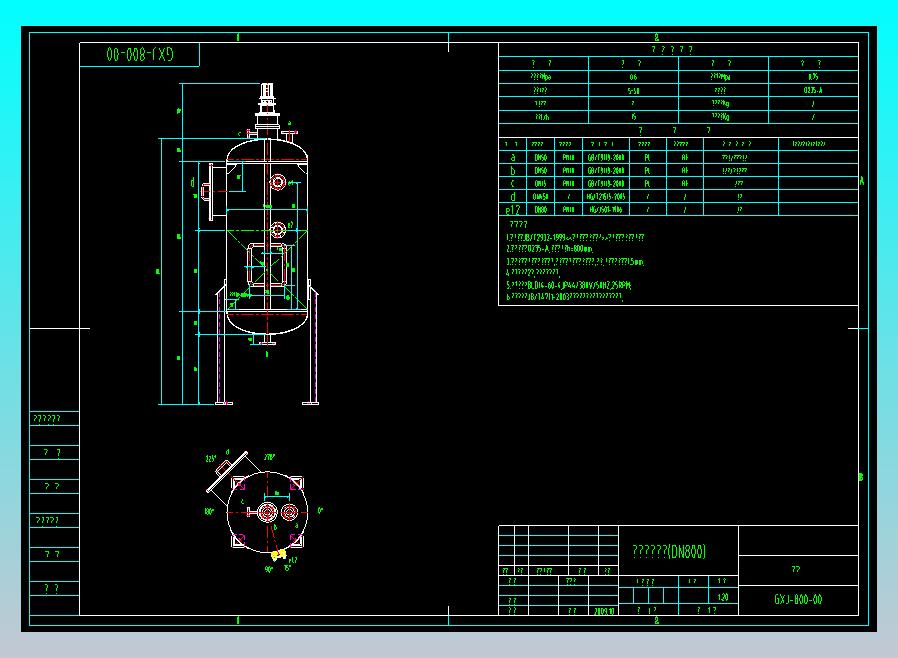Click the (DN800) drawing title text
The height and width of the screenshot is (658, 898).
pos(686,551)
